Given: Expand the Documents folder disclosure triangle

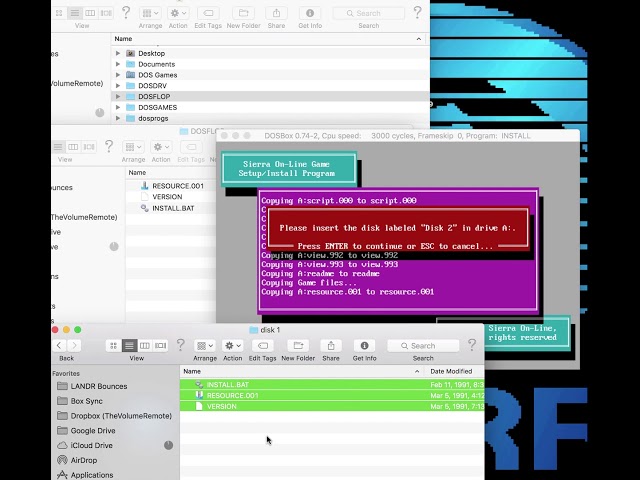Looking at the screenshot, I should click(x=118, y=64).
